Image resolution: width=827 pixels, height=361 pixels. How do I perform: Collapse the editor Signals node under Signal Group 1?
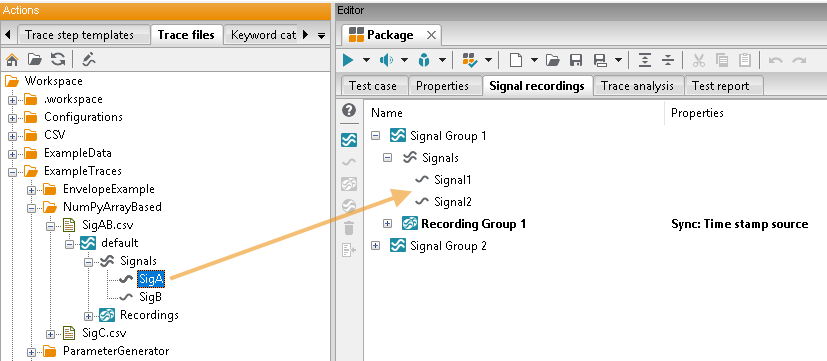(x=388, y=157)
